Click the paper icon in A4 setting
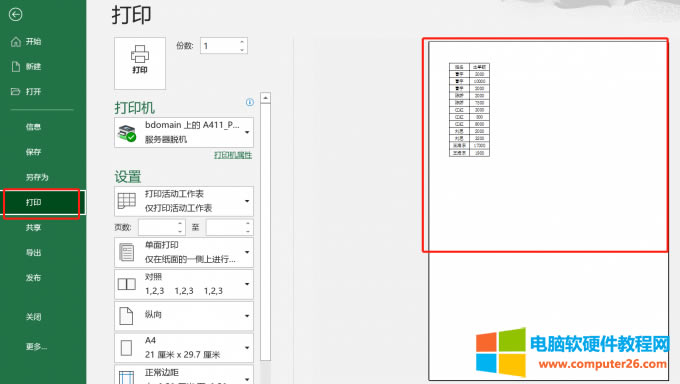Image resolution: width=680 pixels, height=384 pixels. pos(126,348)
